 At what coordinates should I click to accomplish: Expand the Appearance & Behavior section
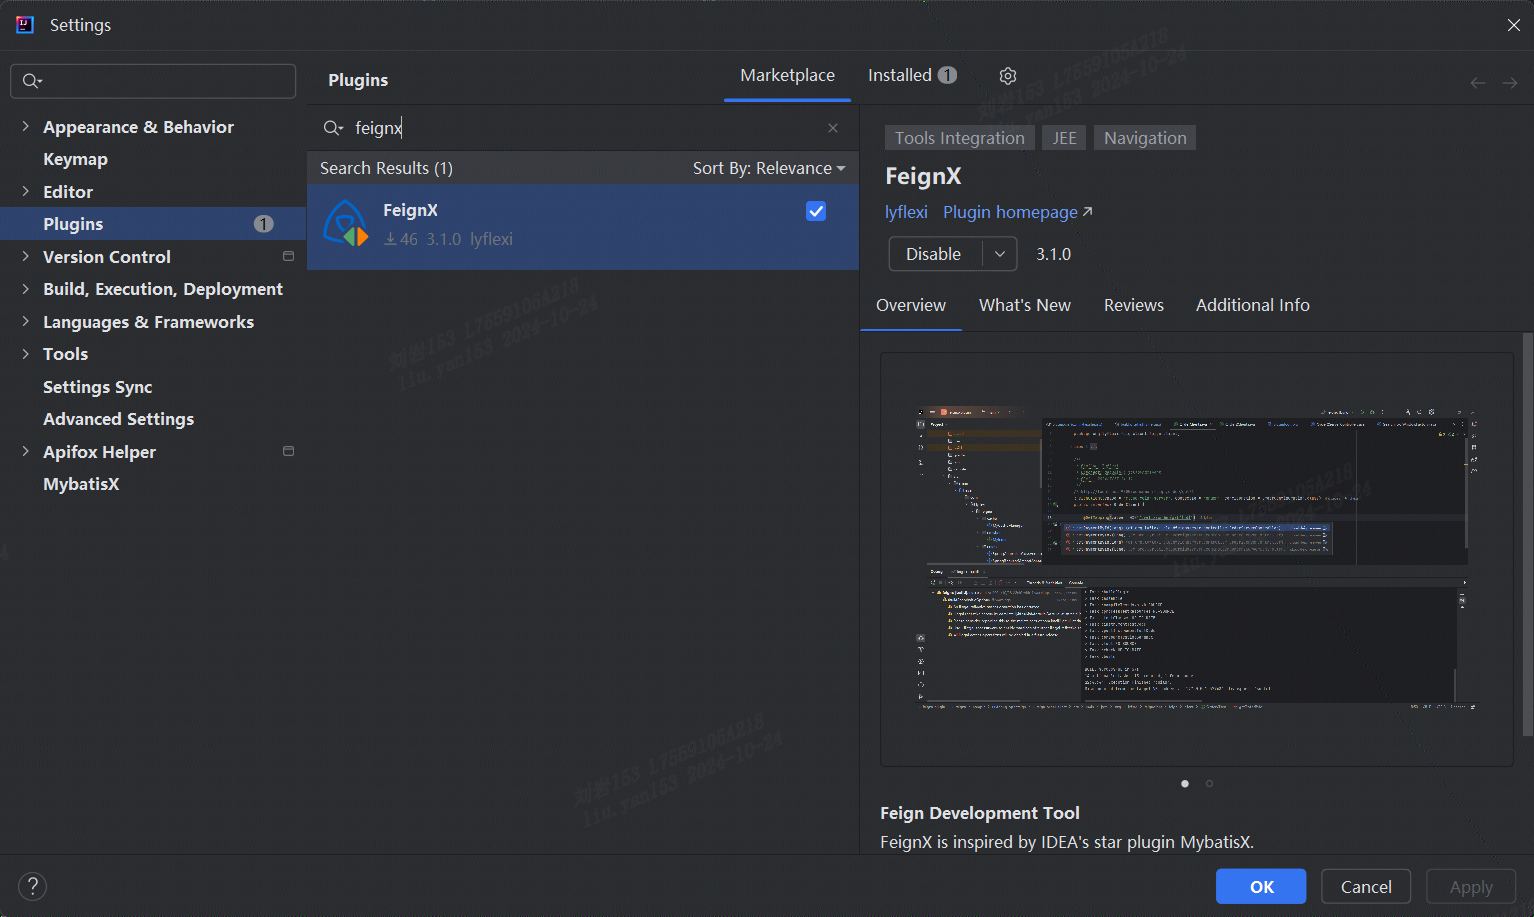click(x=25, y=127)
